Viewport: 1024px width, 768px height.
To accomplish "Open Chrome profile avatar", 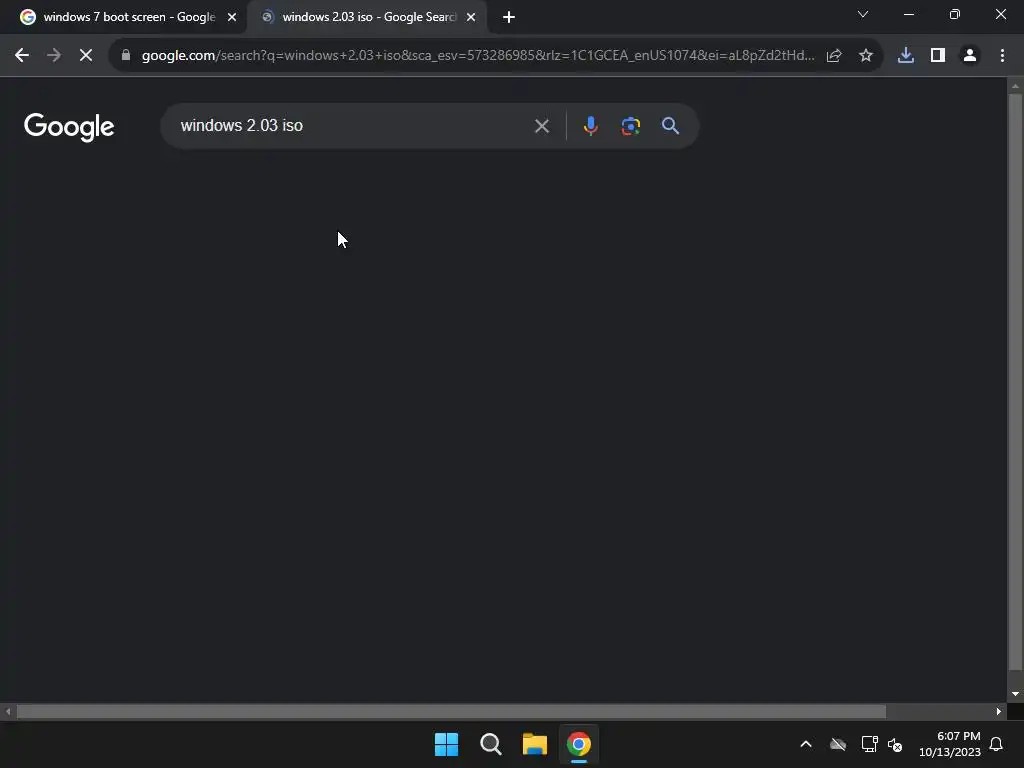I will pos(970,56).
